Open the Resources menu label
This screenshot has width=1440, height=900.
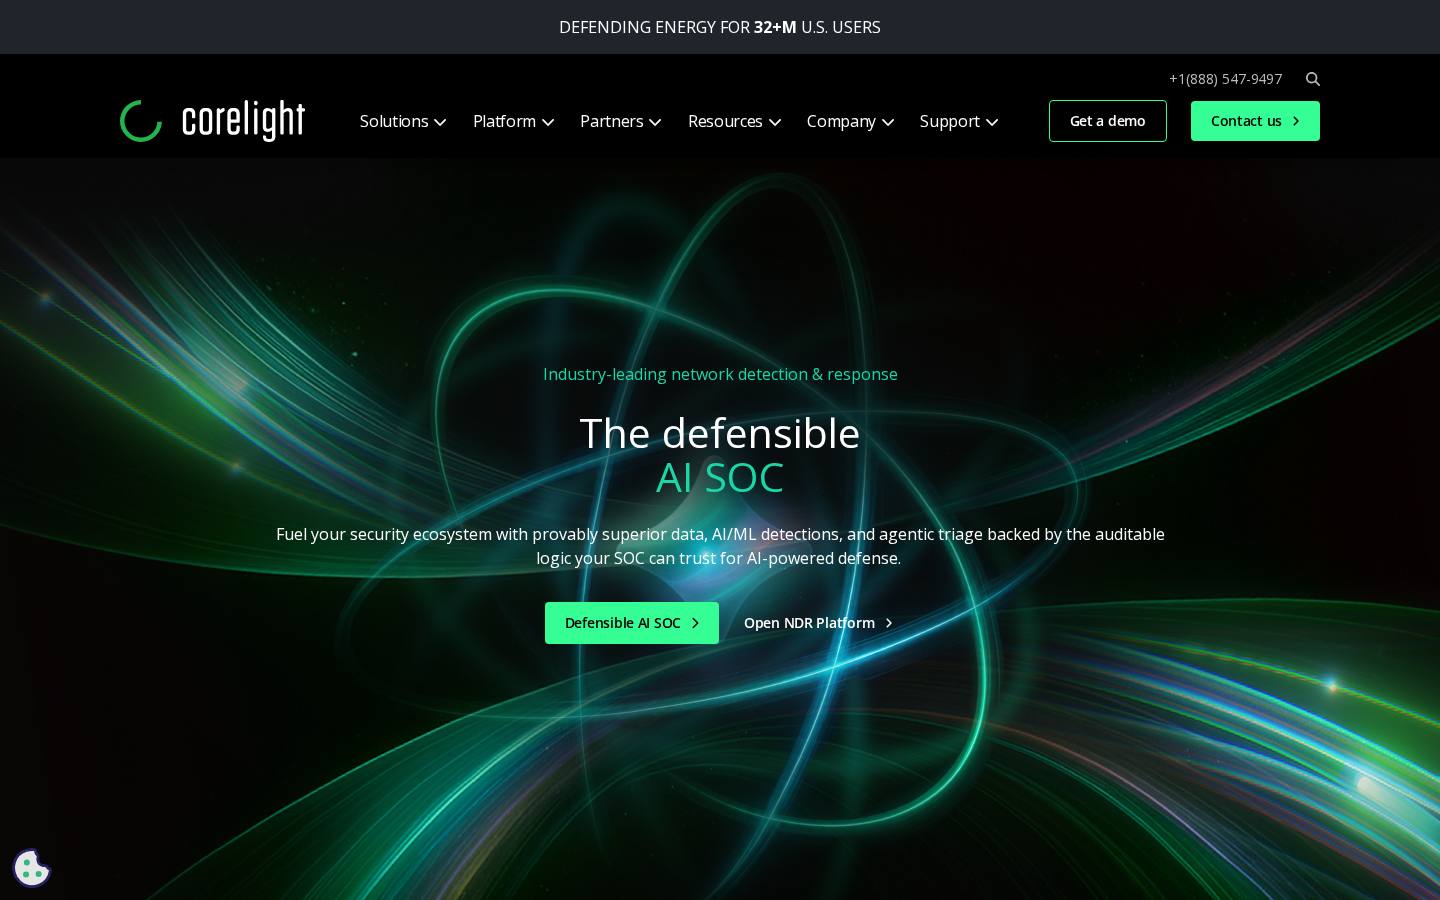pos(725,121)
